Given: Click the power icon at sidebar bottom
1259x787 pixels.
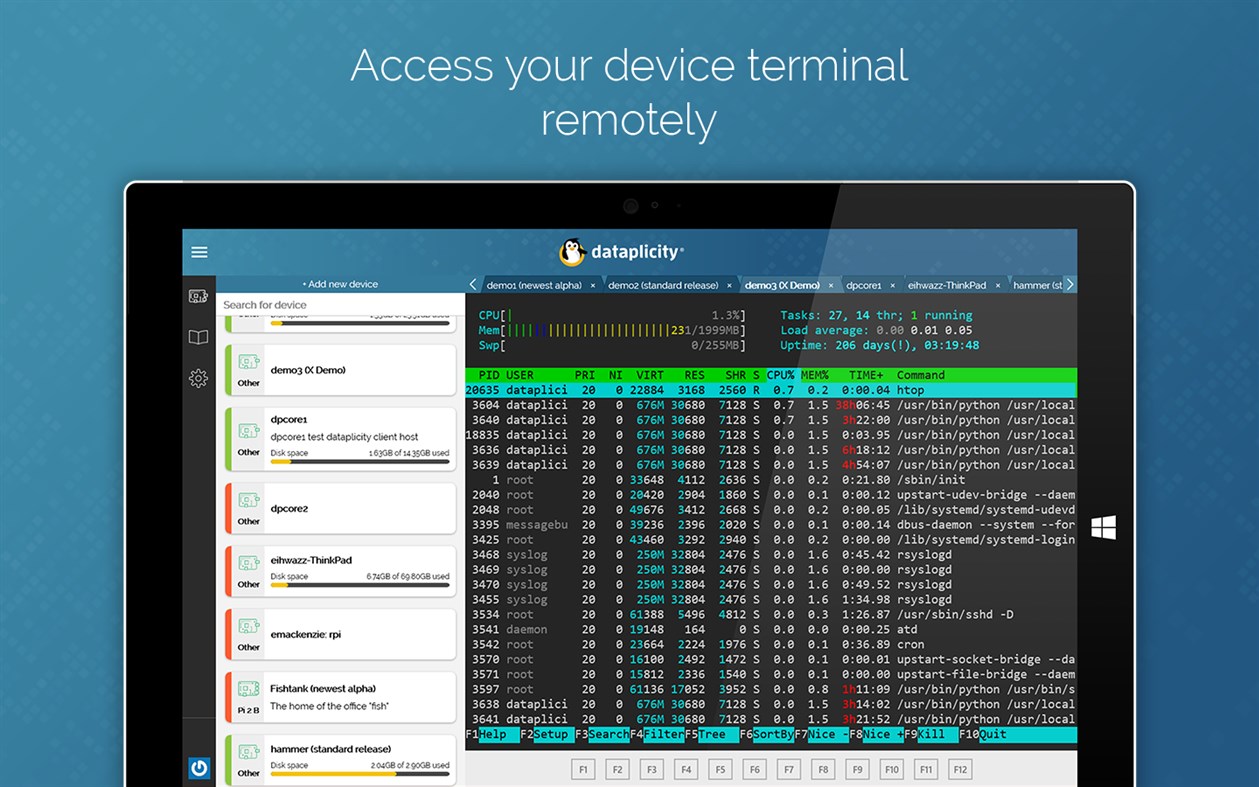Looking at the screenshot, I should point(199,766).
